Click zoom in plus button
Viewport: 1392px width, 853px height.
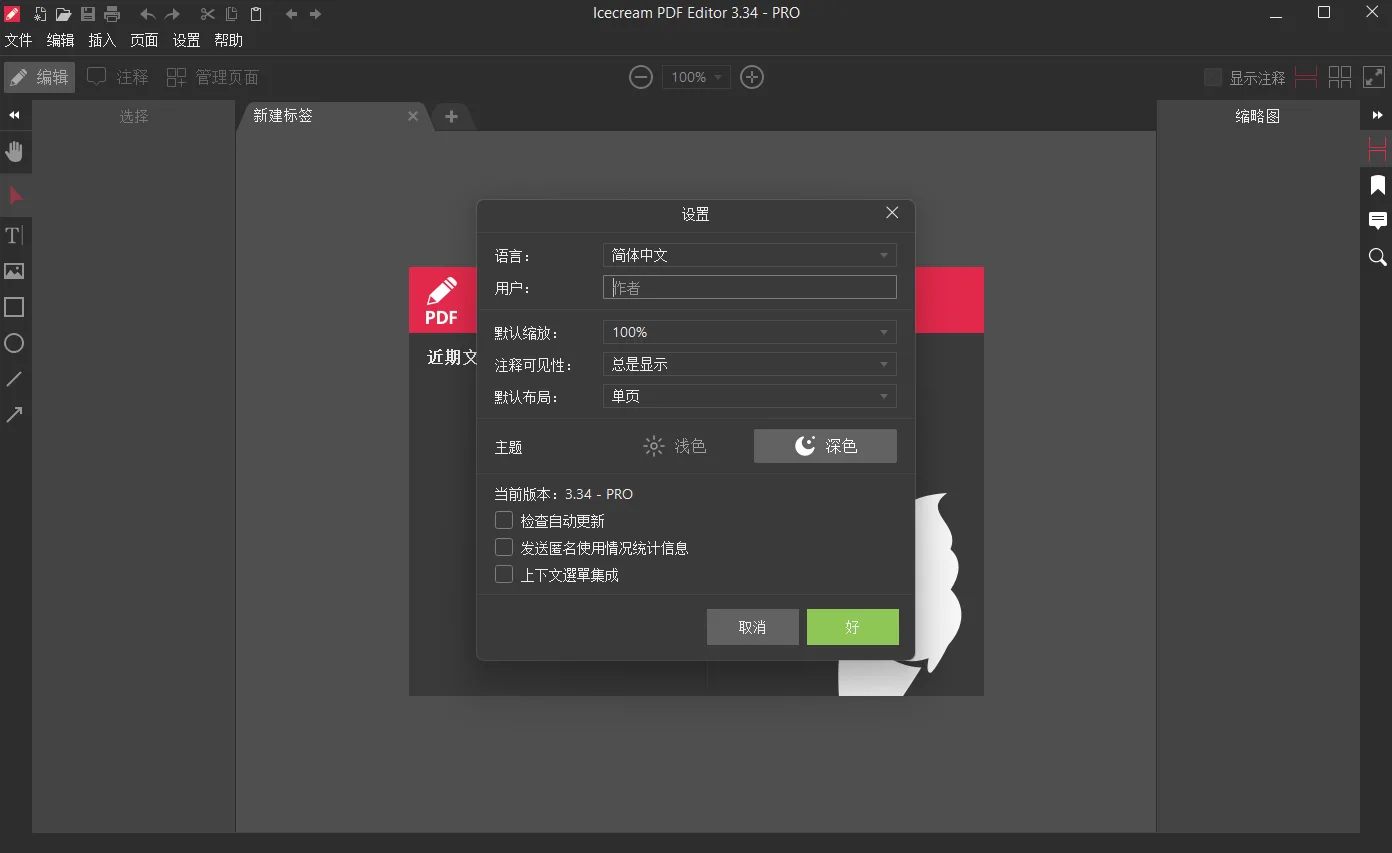point(752,77)
